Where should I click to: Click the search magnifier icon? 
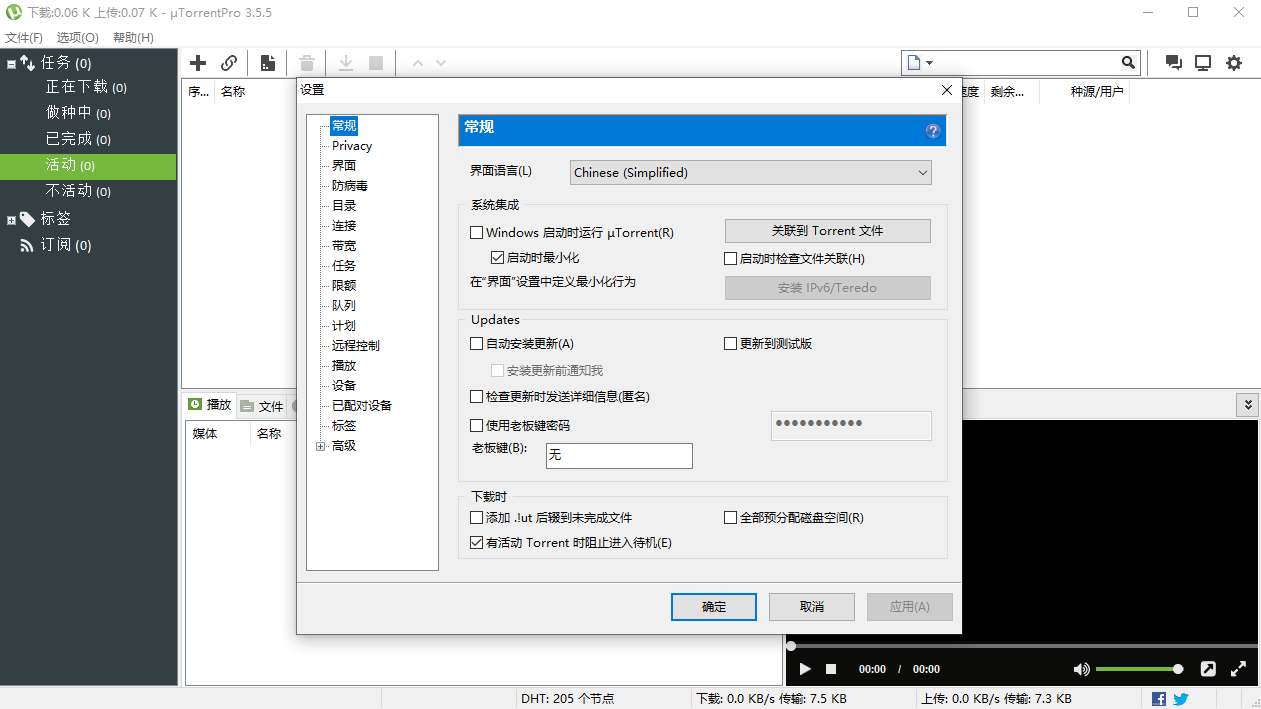tap(1129, 62)
